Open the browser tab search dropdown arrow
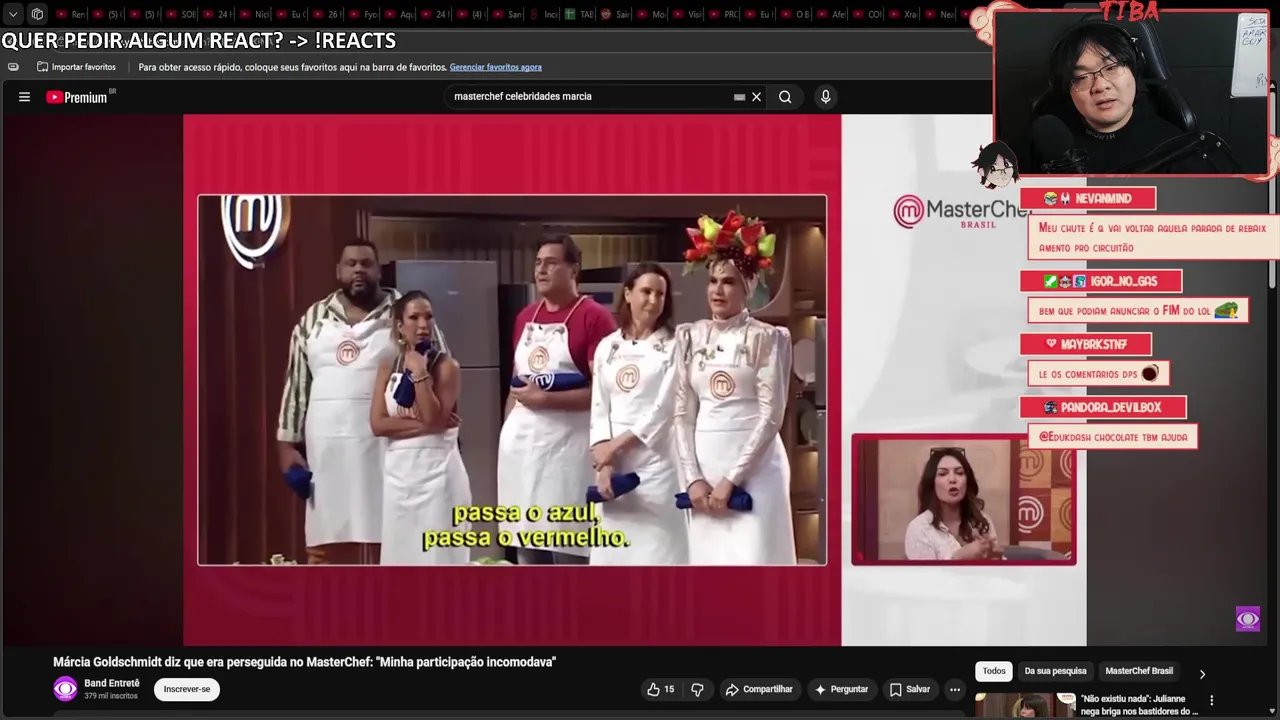The height and width of the screenshot is (720, 1280). 13,14
